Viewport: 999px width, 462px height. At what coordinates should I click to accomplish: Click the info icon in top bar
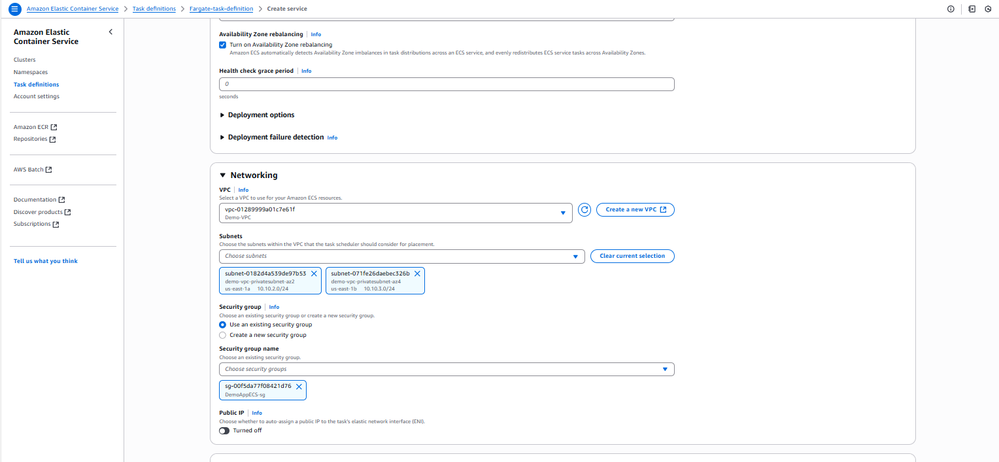point(950,9)
